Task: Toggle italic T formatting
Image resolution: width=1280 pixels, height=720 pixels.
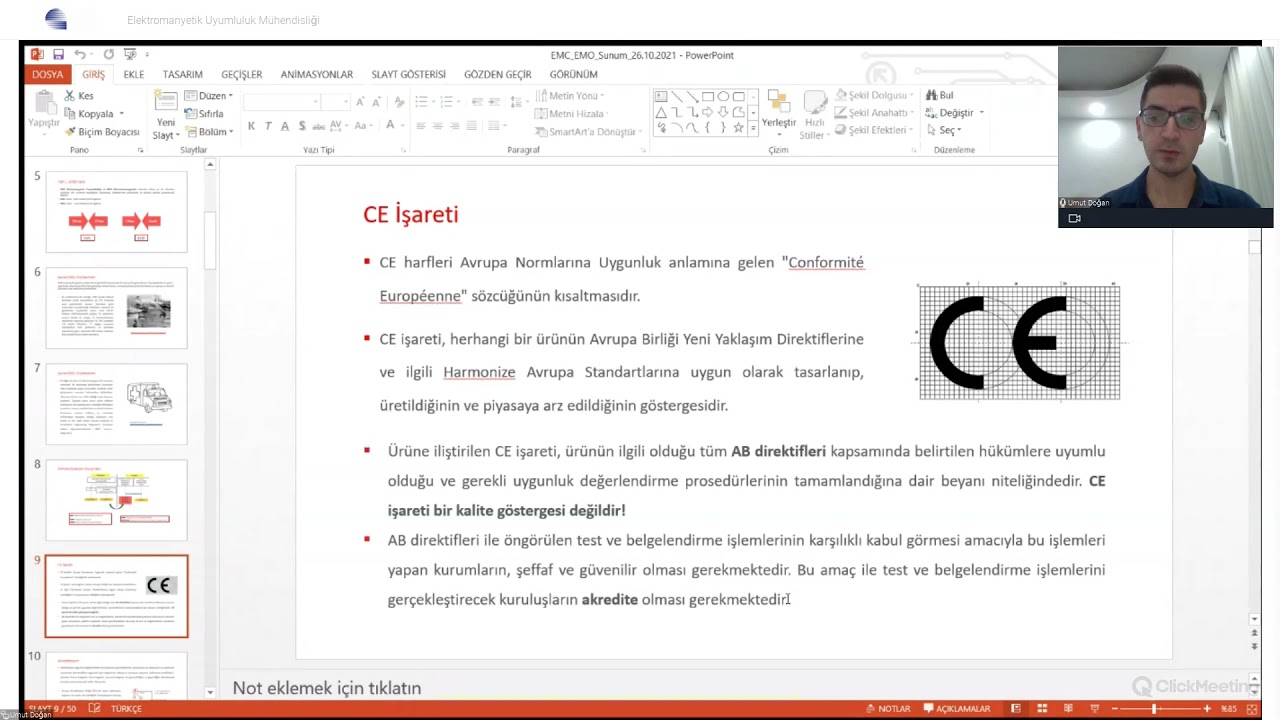Action: 268,126
